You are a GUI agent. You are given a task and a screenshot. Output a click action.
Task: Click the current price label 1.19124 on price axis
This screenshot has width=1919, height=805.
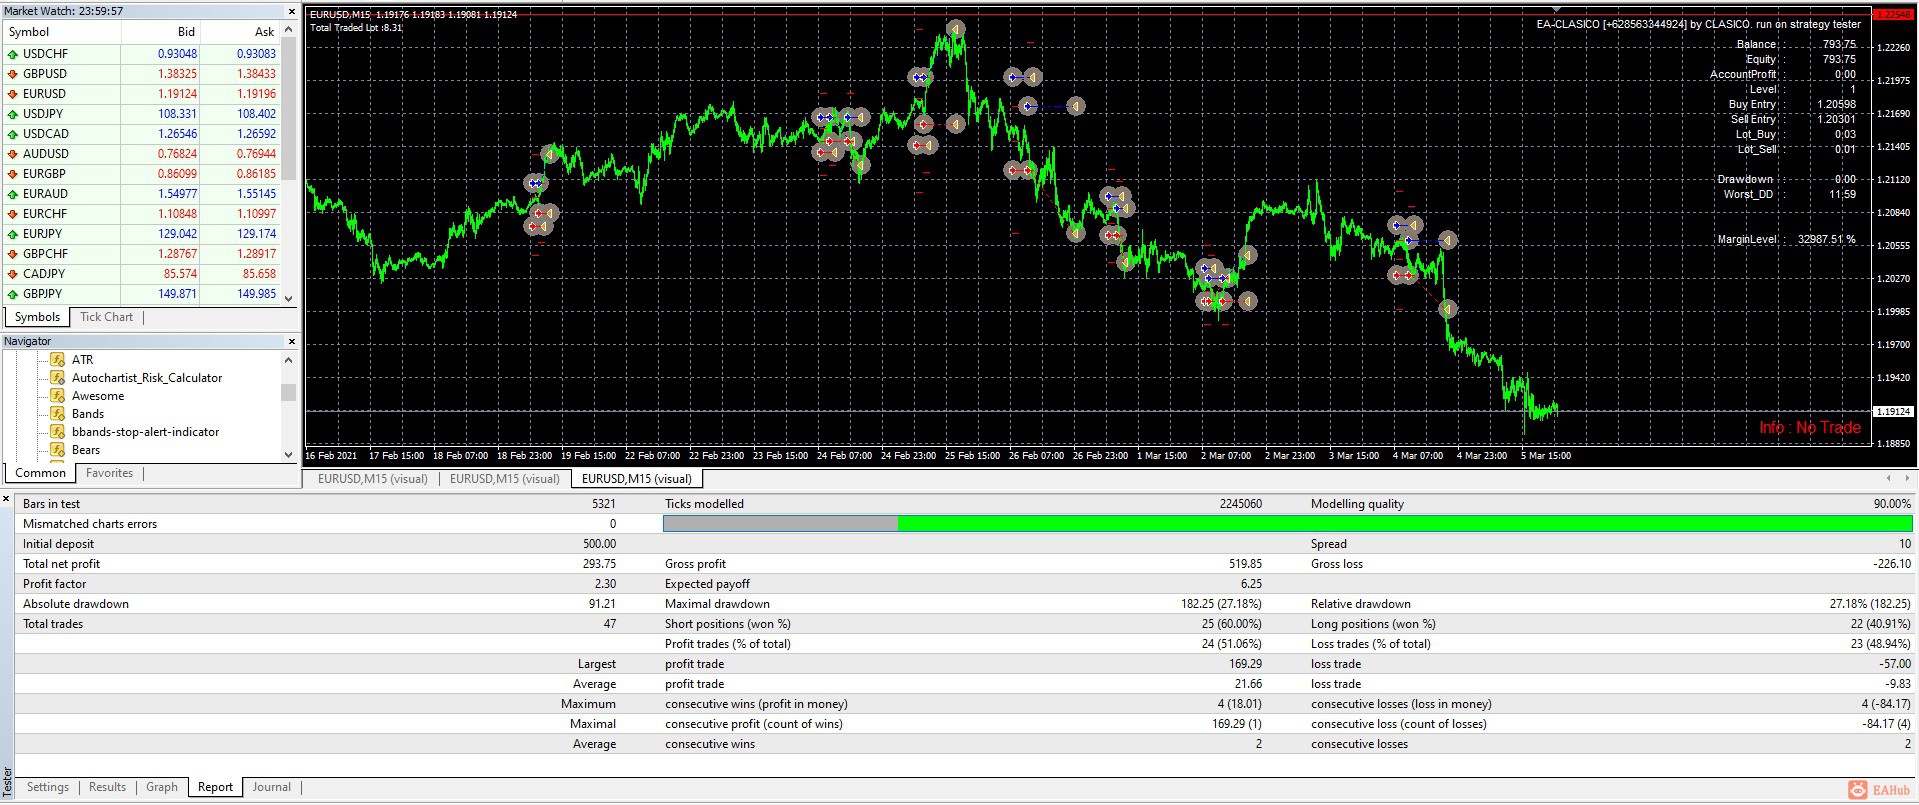1892,412
